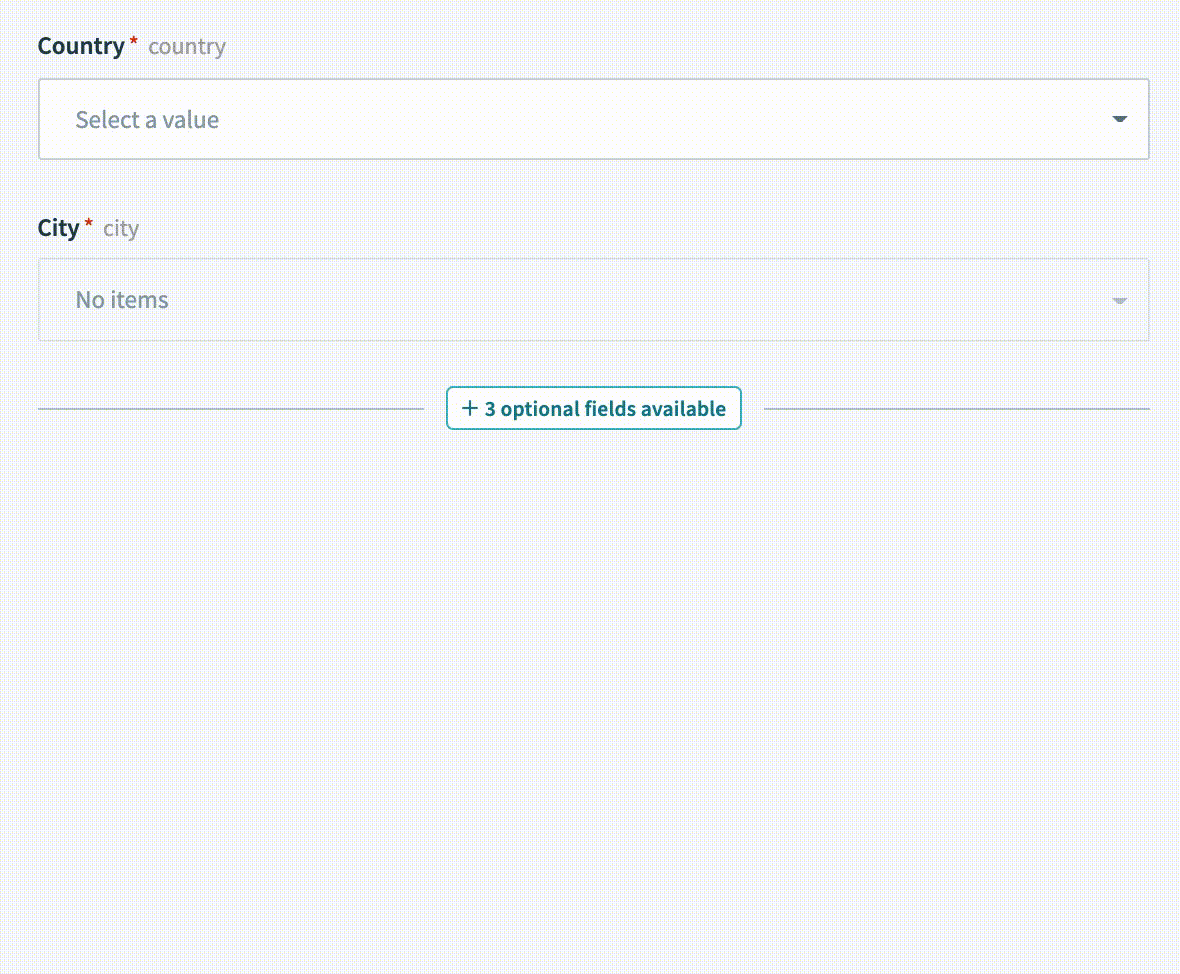Click the gray 'country' field key text
Screen dimensions: 1180x974
click(187, 47)
